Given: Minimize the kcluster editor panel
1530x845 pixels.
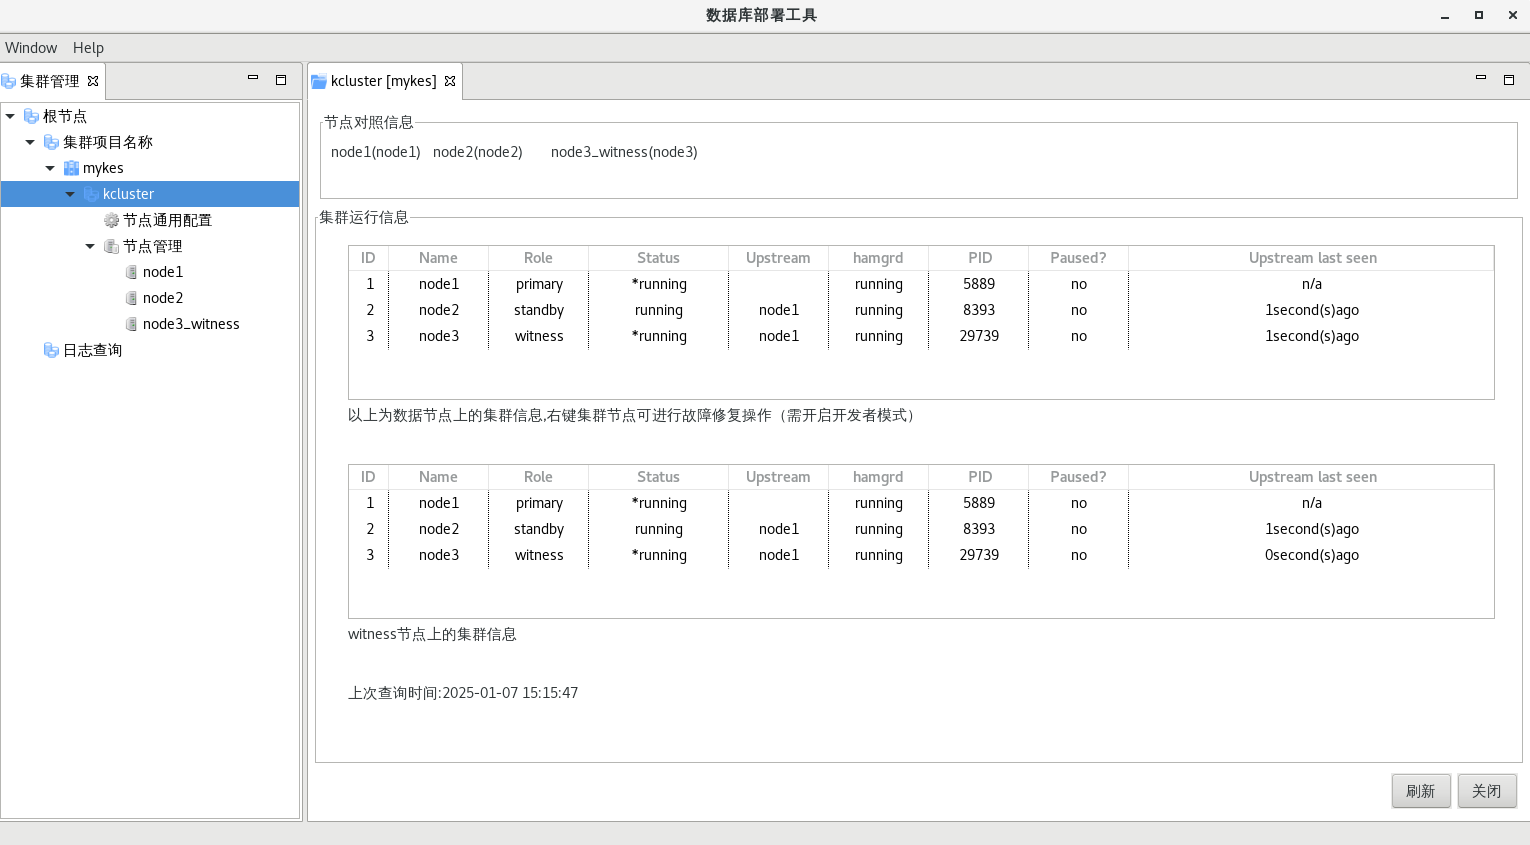Looking at the screenshot, I should pyautogui.click(x=1481, y=79).
